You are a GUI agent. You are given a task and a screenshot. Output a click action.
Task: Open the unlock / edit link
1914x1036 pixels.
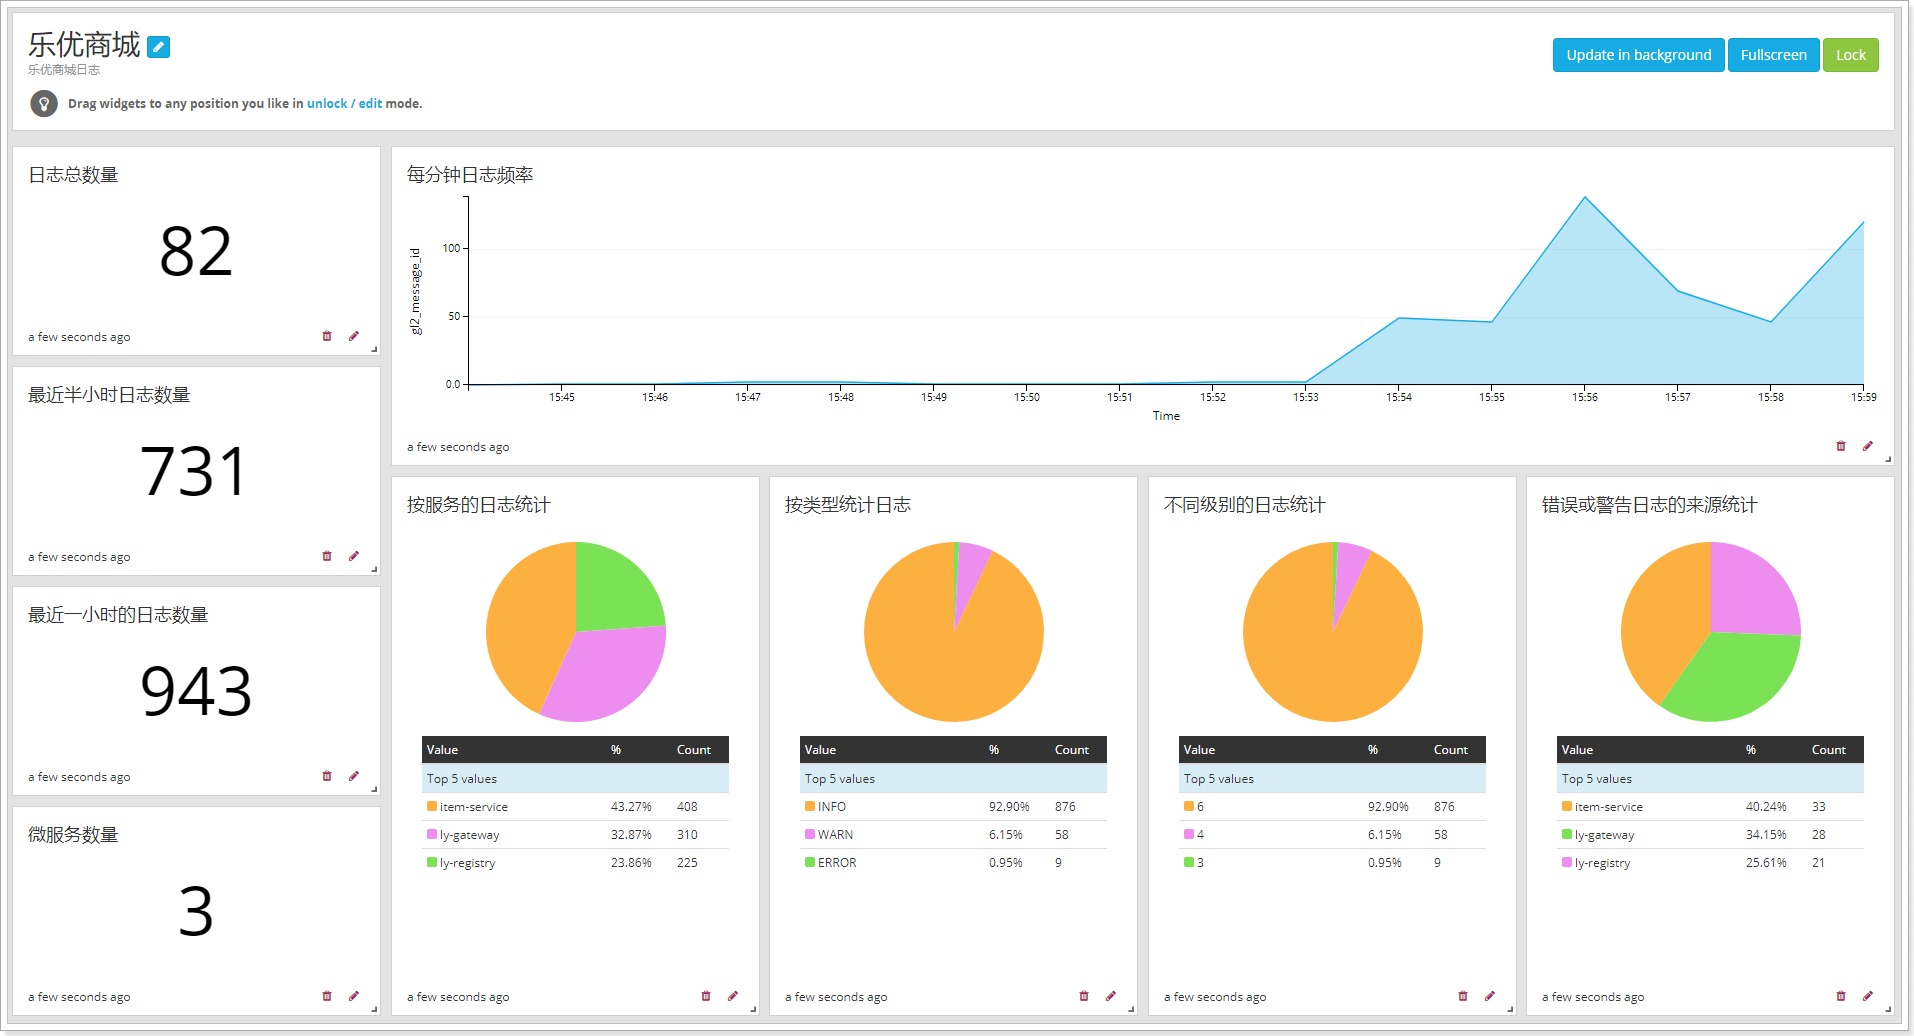(x=344, y=103)
